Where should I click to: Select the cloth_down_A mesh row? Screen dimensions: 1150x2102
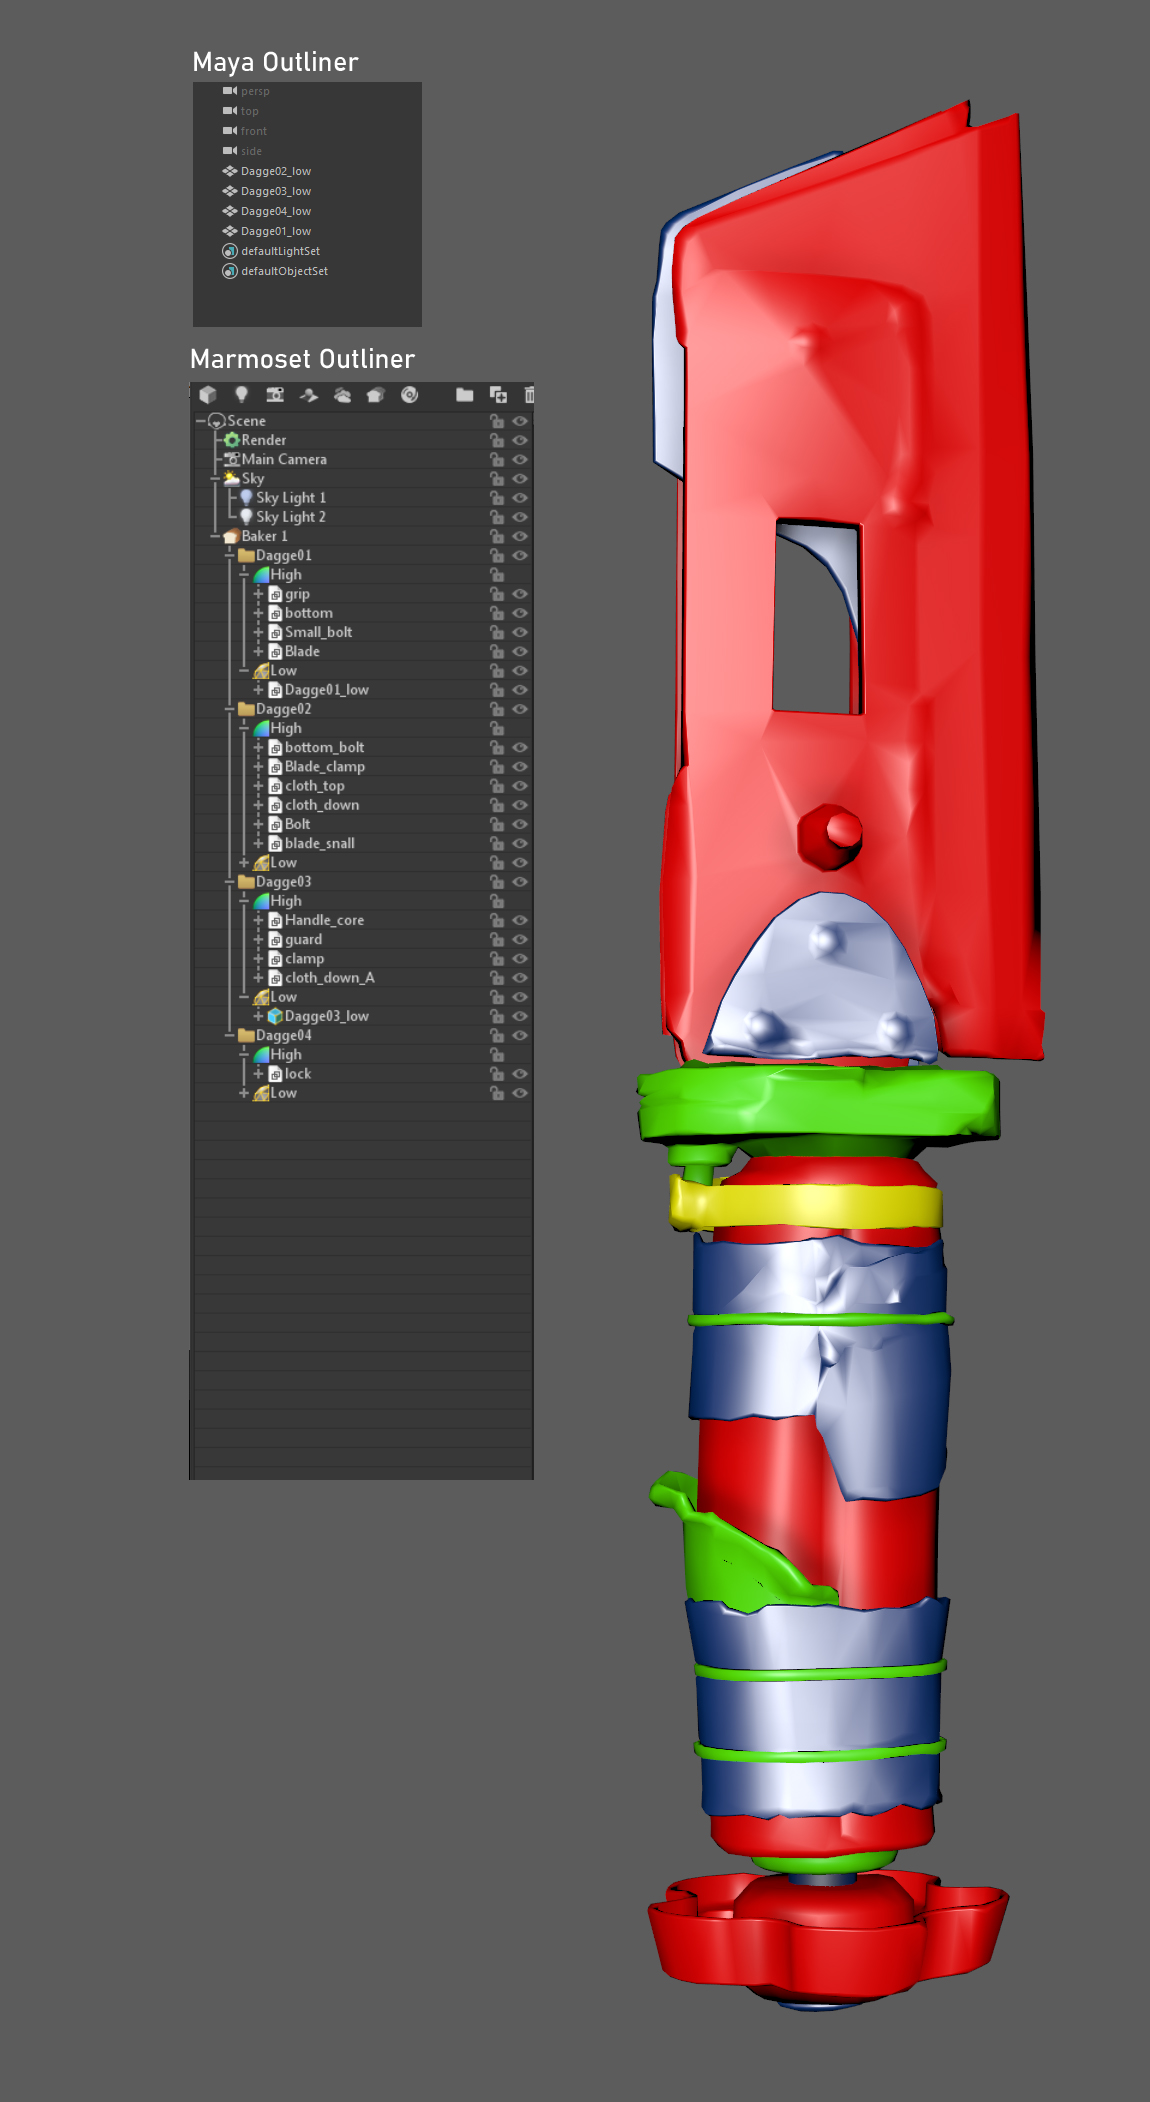click(362, 978)
